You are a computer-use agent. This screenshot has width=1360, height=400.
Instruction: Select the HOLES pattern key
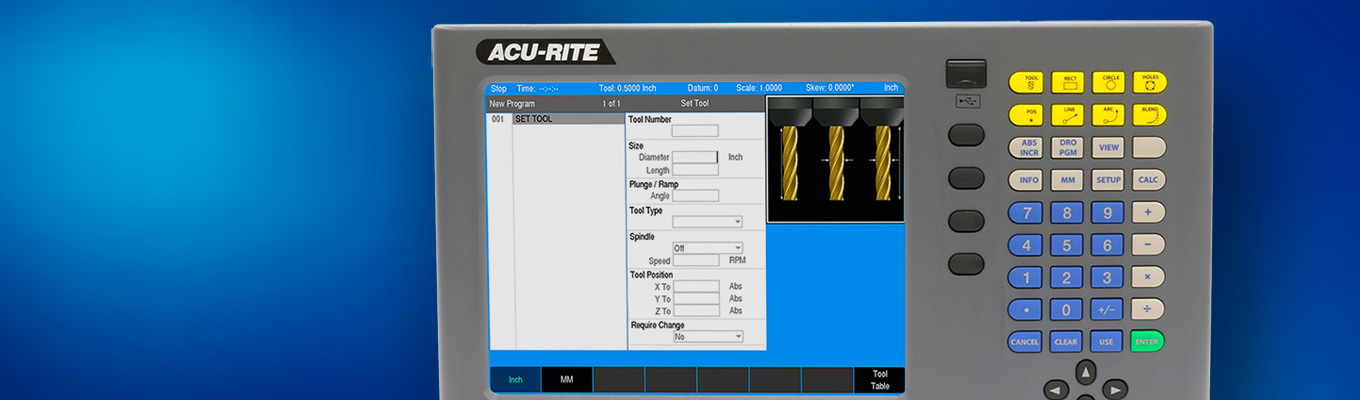[x=1149, y=83]
